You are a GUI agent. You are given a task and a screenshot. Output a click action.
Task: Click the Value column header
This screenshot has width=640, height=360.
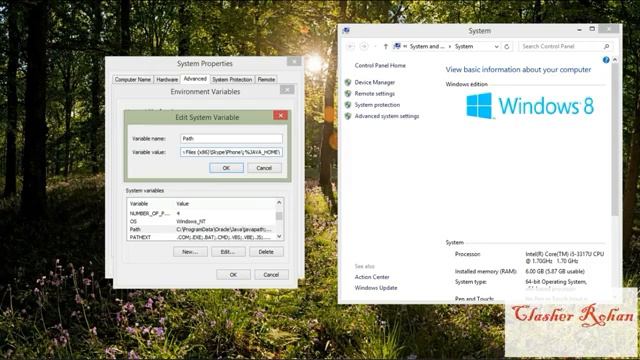(x=225, y=203)
